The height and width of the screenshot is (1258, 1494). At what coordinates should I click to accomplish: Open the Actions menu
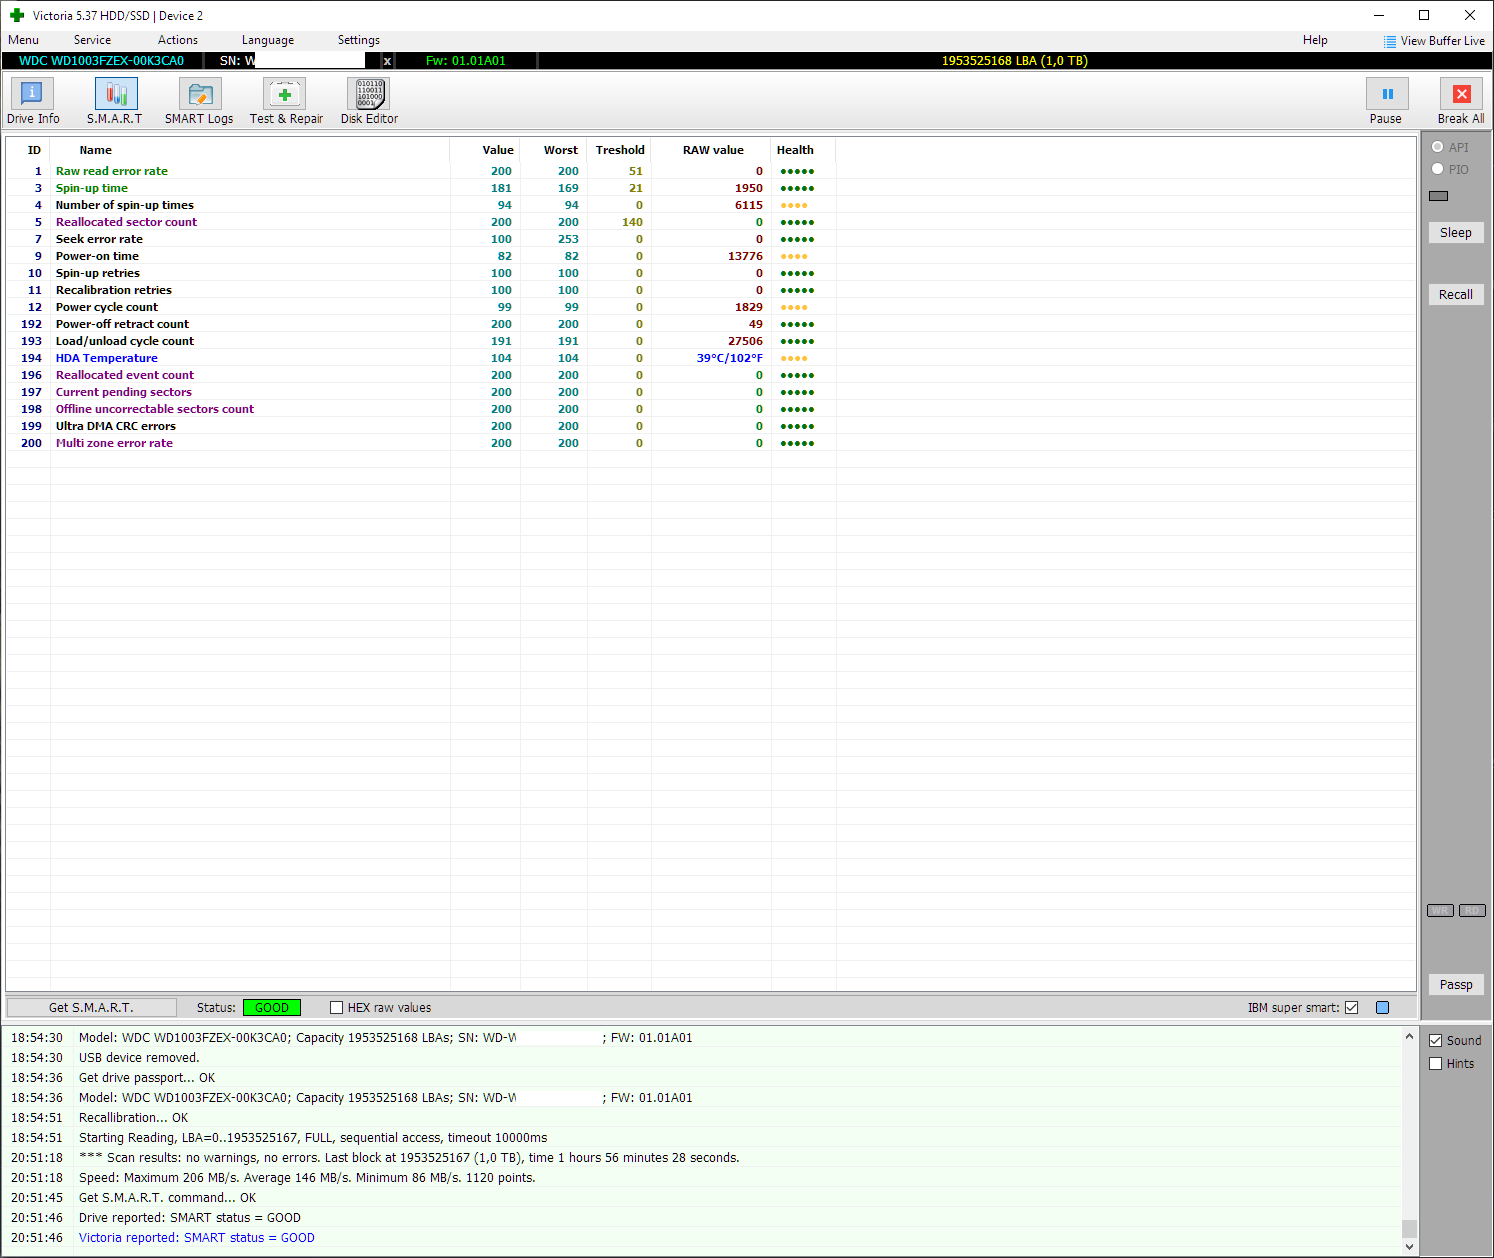pyautogui.click(x=178, y=40)
